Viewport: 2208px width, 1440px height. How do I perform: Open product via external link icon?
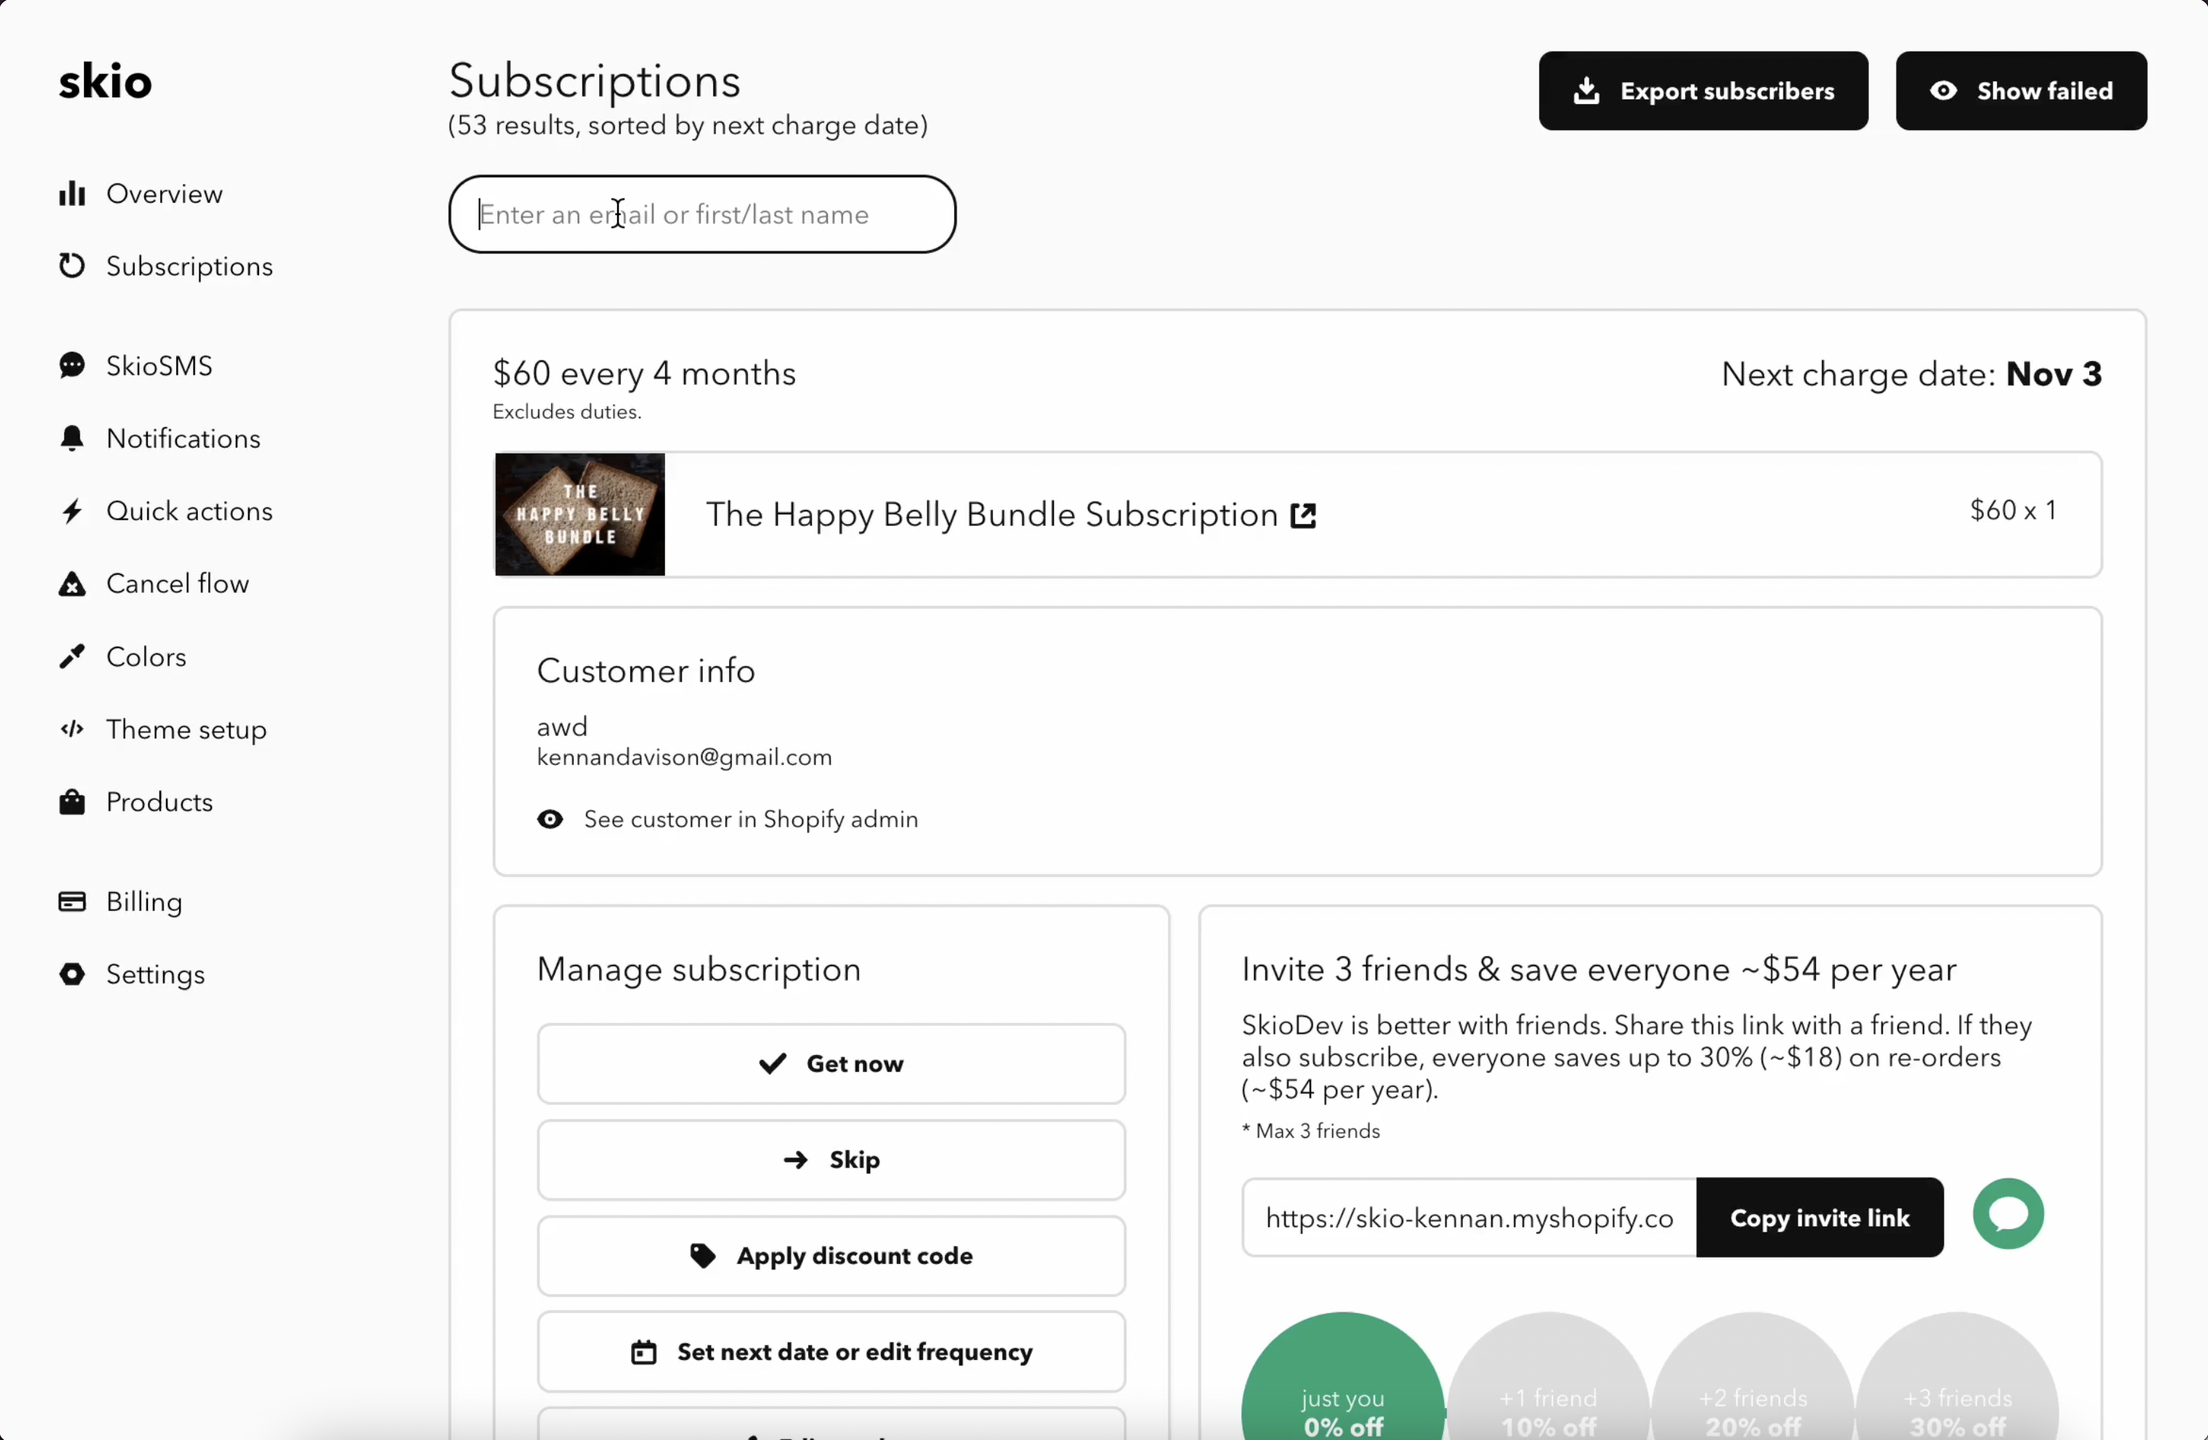click(1303, 516)
